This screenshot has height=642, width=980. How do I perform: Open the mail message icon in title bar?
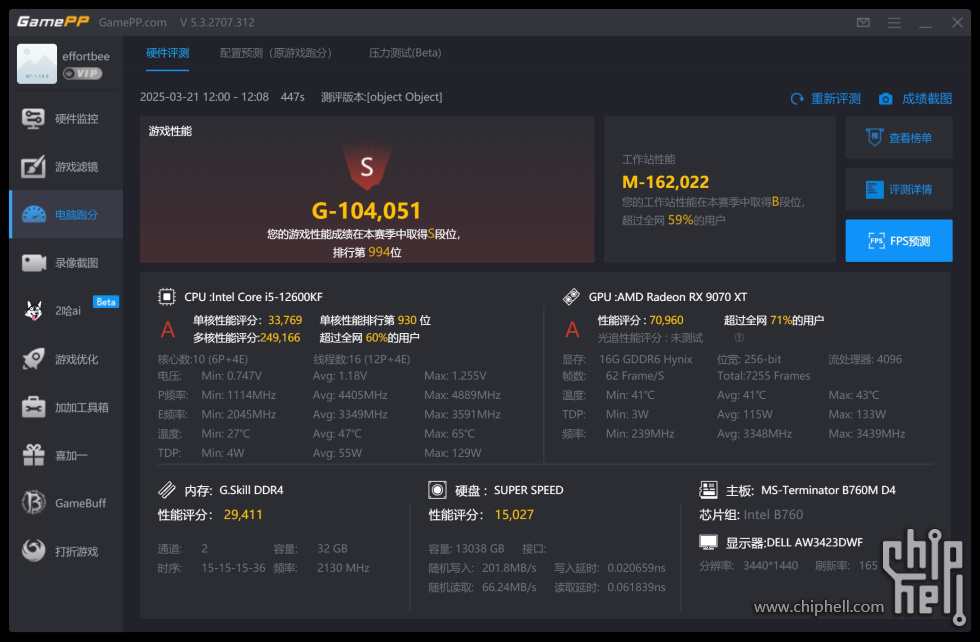tap(863, 23)
